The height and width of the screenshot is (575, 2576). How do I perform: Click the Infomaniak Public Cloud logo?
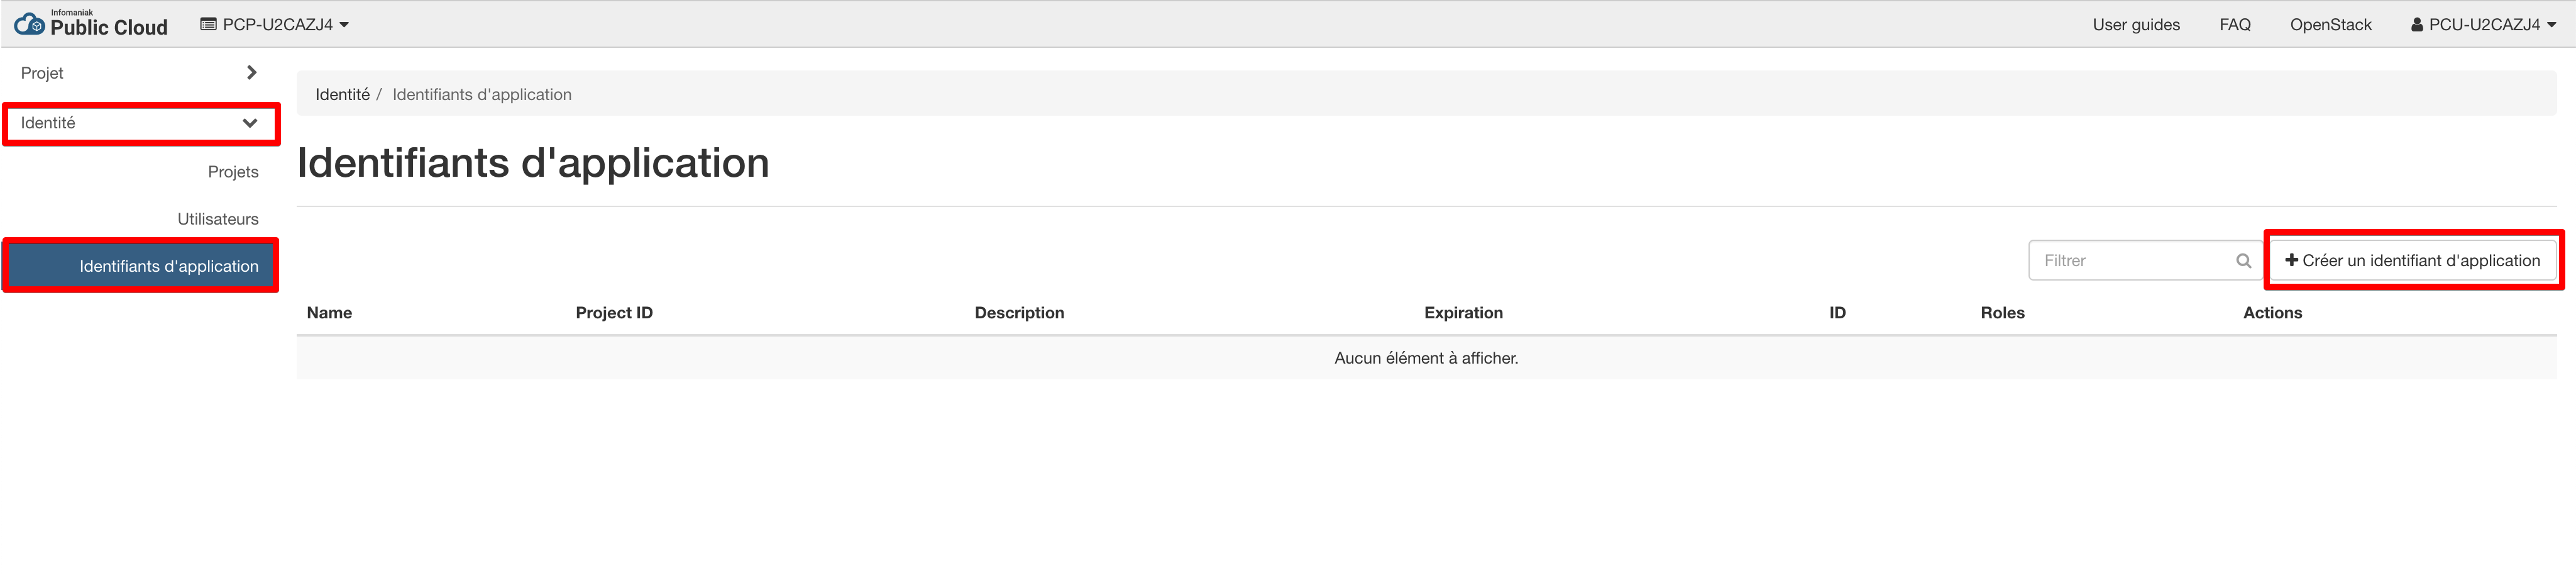click(x=91, y=24)
